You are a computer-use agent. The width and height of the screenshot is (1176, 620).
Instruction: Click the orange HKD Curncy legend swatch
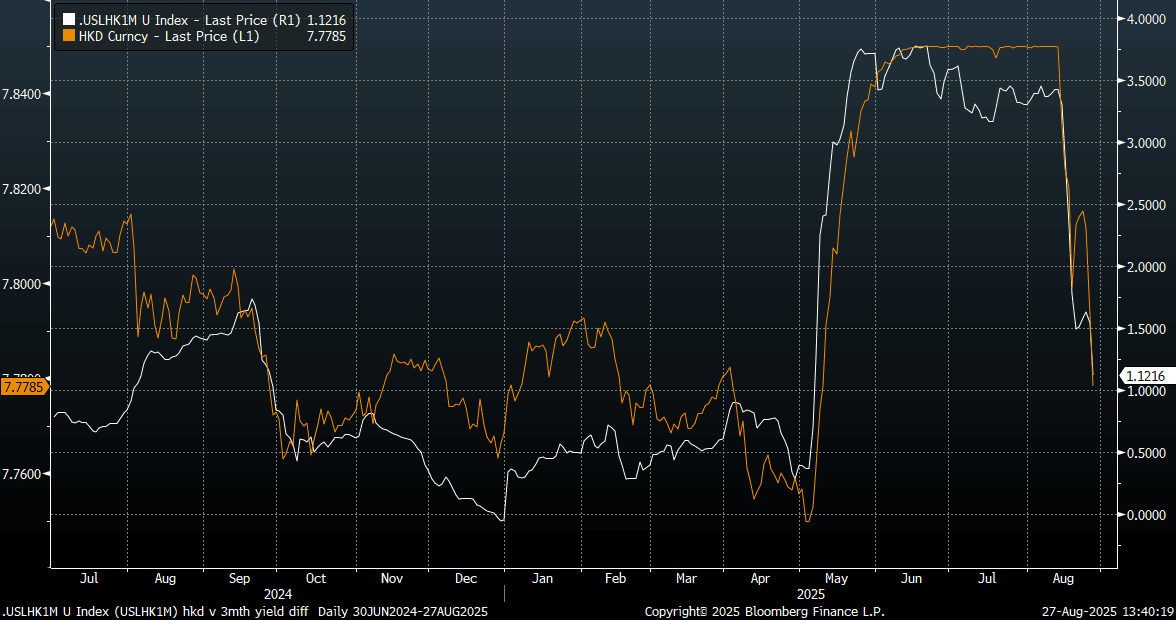click(x=68, y=35)
